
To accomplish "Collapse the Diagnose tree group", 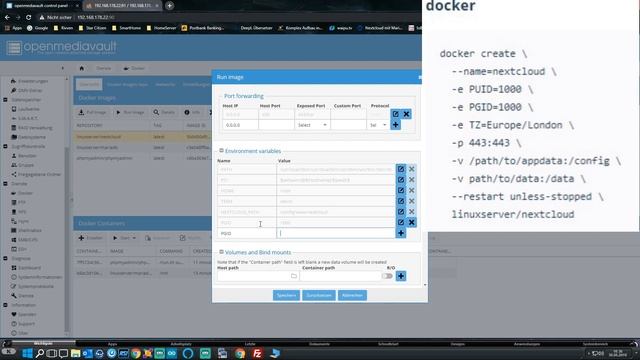I will (5, 258).
